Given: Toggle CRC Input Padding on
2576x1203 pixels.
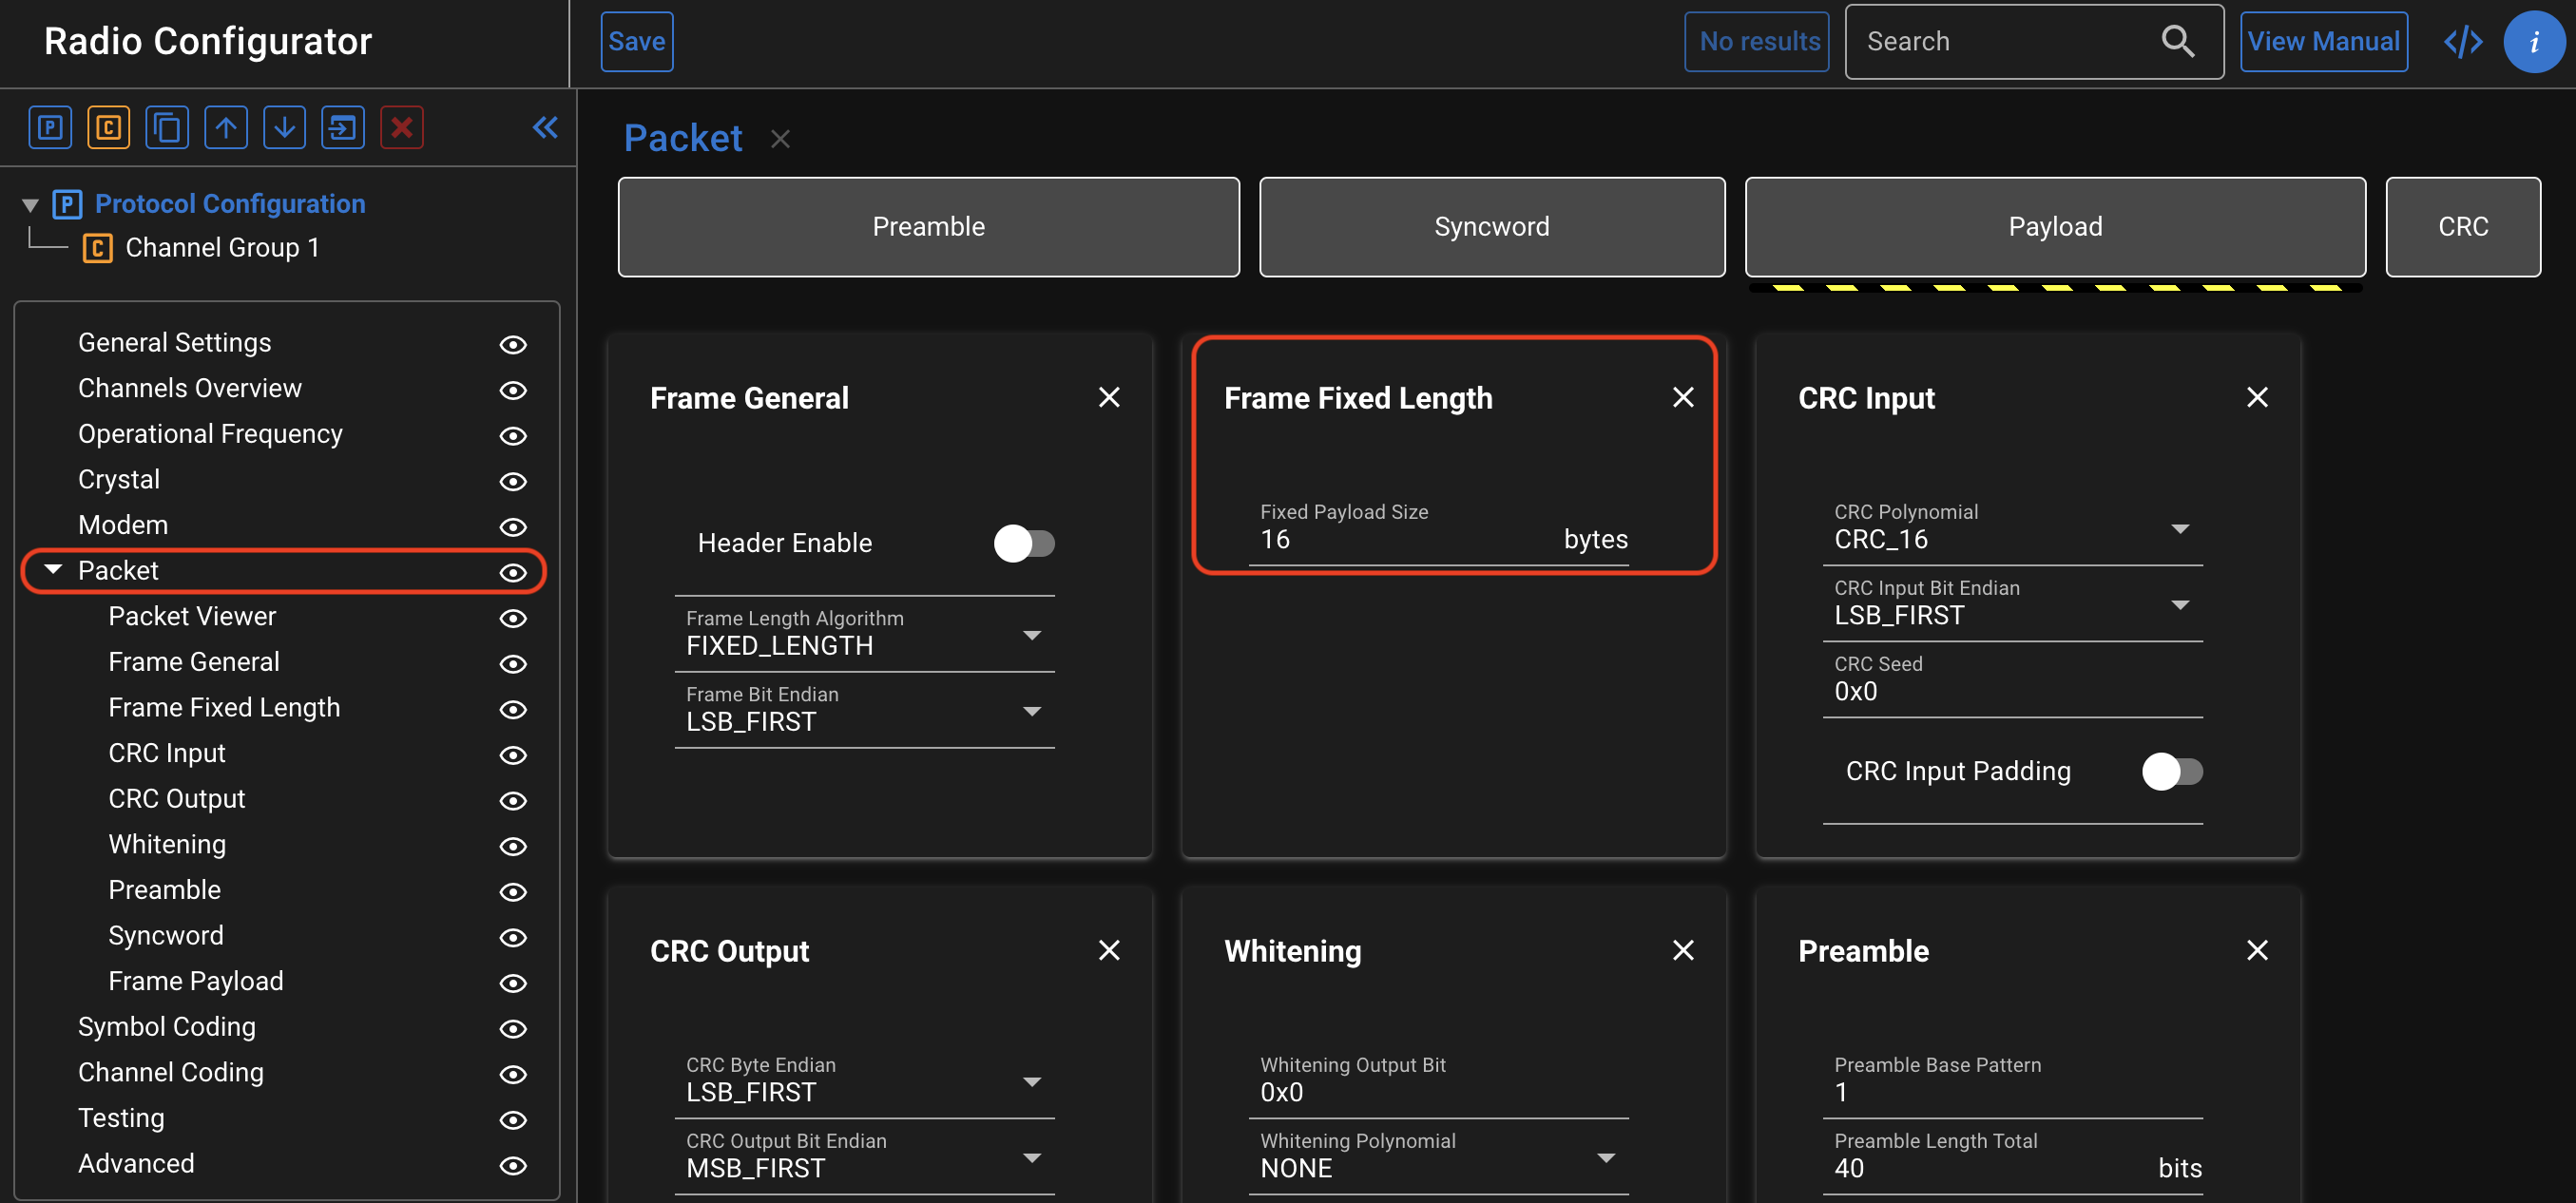Looking at the screenshot, I should click(2171, 770).
